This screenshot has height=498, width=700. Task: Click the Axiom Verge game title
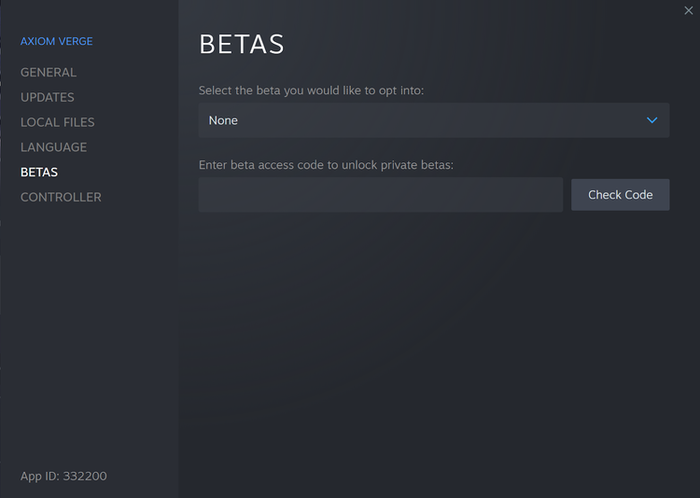56,42
